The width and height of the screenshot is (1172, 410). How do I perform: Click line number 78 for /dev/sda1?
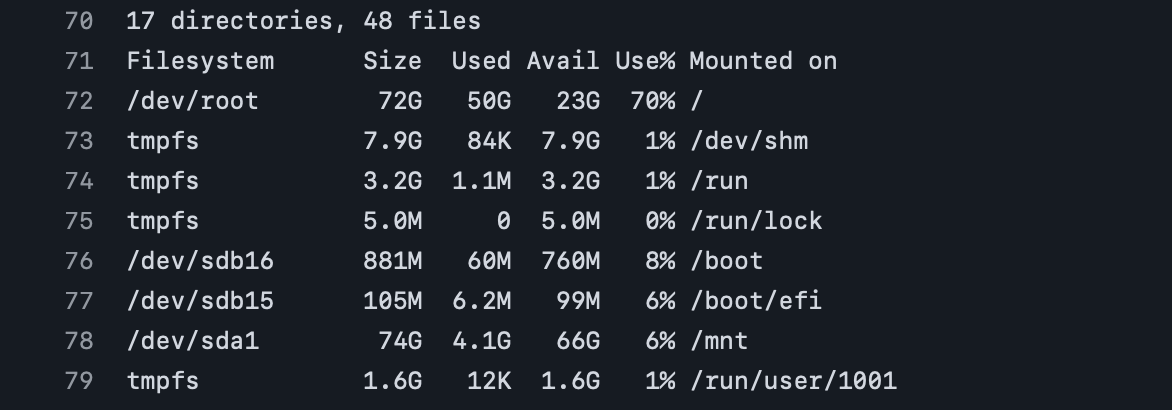coord(78,341)
